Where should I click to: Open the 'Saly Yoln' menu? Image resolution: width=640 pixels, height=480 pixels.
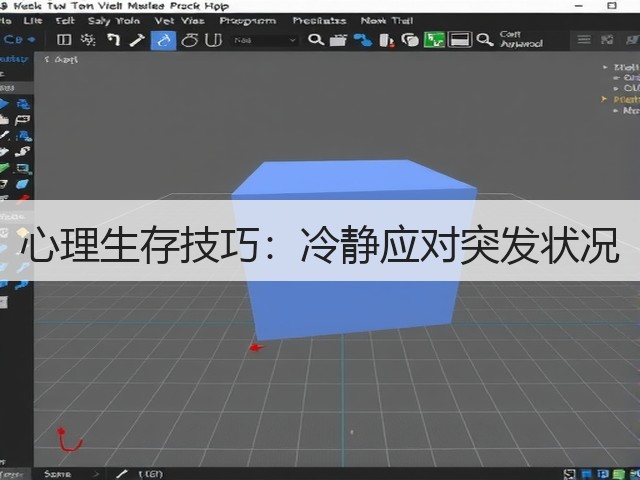(x=113, y=20)
